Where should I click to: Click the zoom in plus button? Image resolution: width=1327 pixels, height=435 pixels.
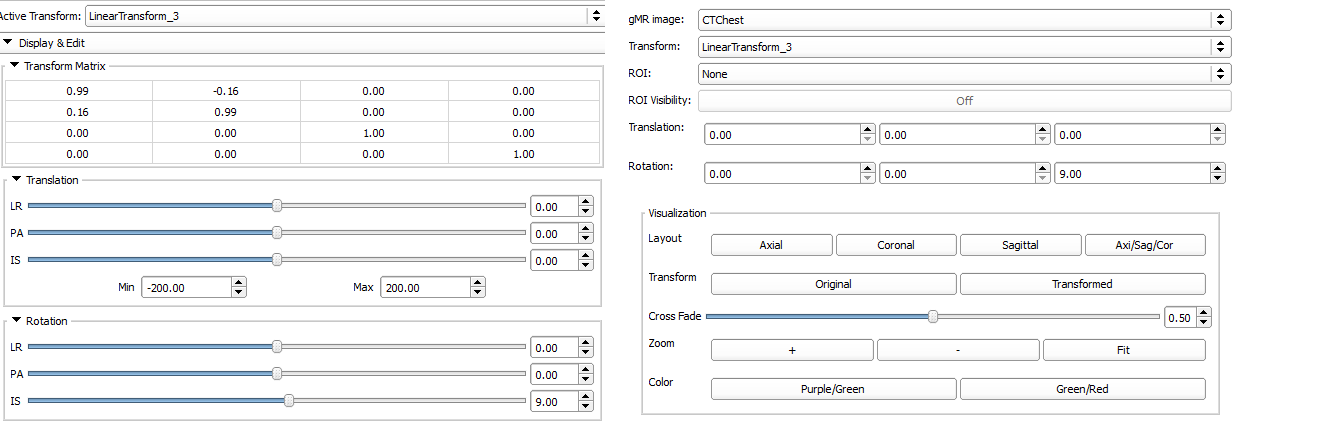coord(792,350)
